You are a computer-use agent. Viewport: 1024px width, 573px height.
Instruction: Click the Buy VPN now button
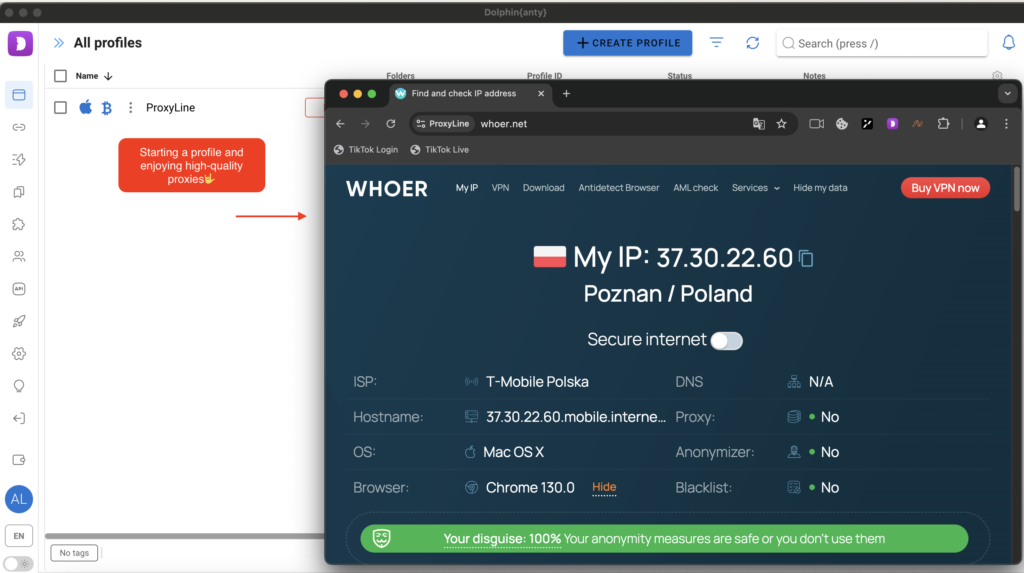pyautogui.click(x=945, y=188)
